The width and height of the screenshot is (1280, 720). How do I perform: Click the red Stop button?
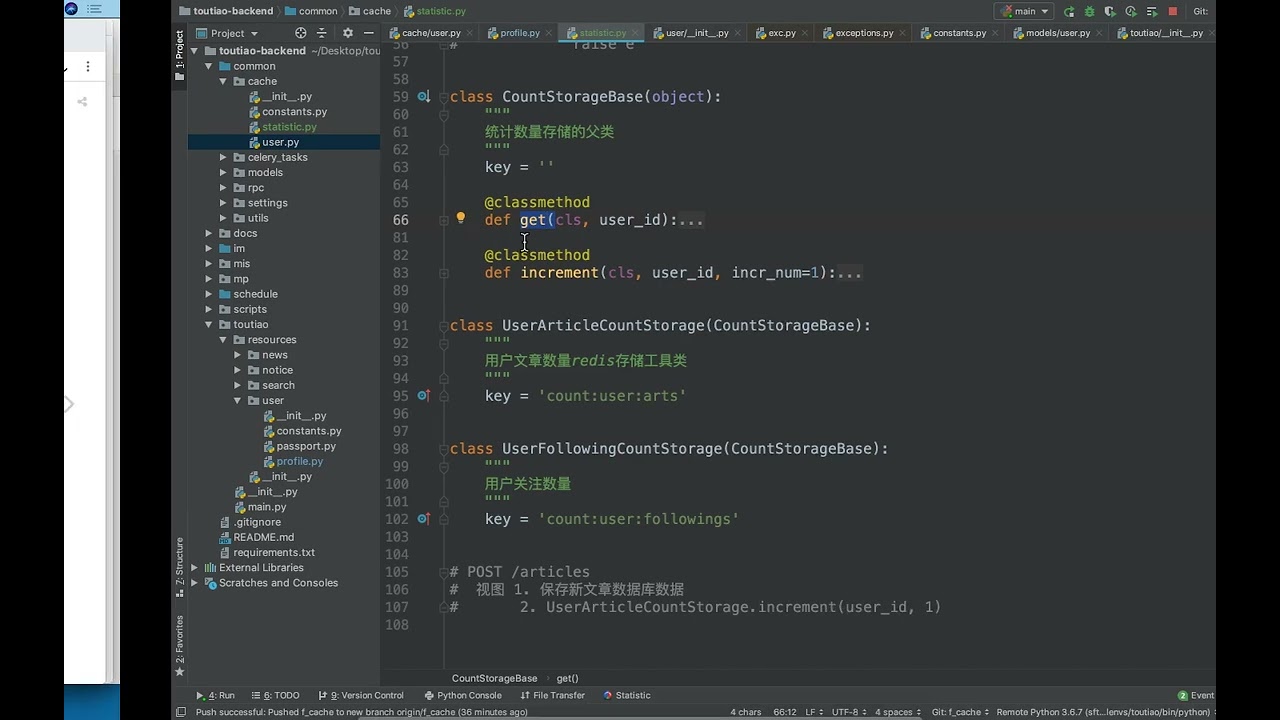[x=1171, y=12]
